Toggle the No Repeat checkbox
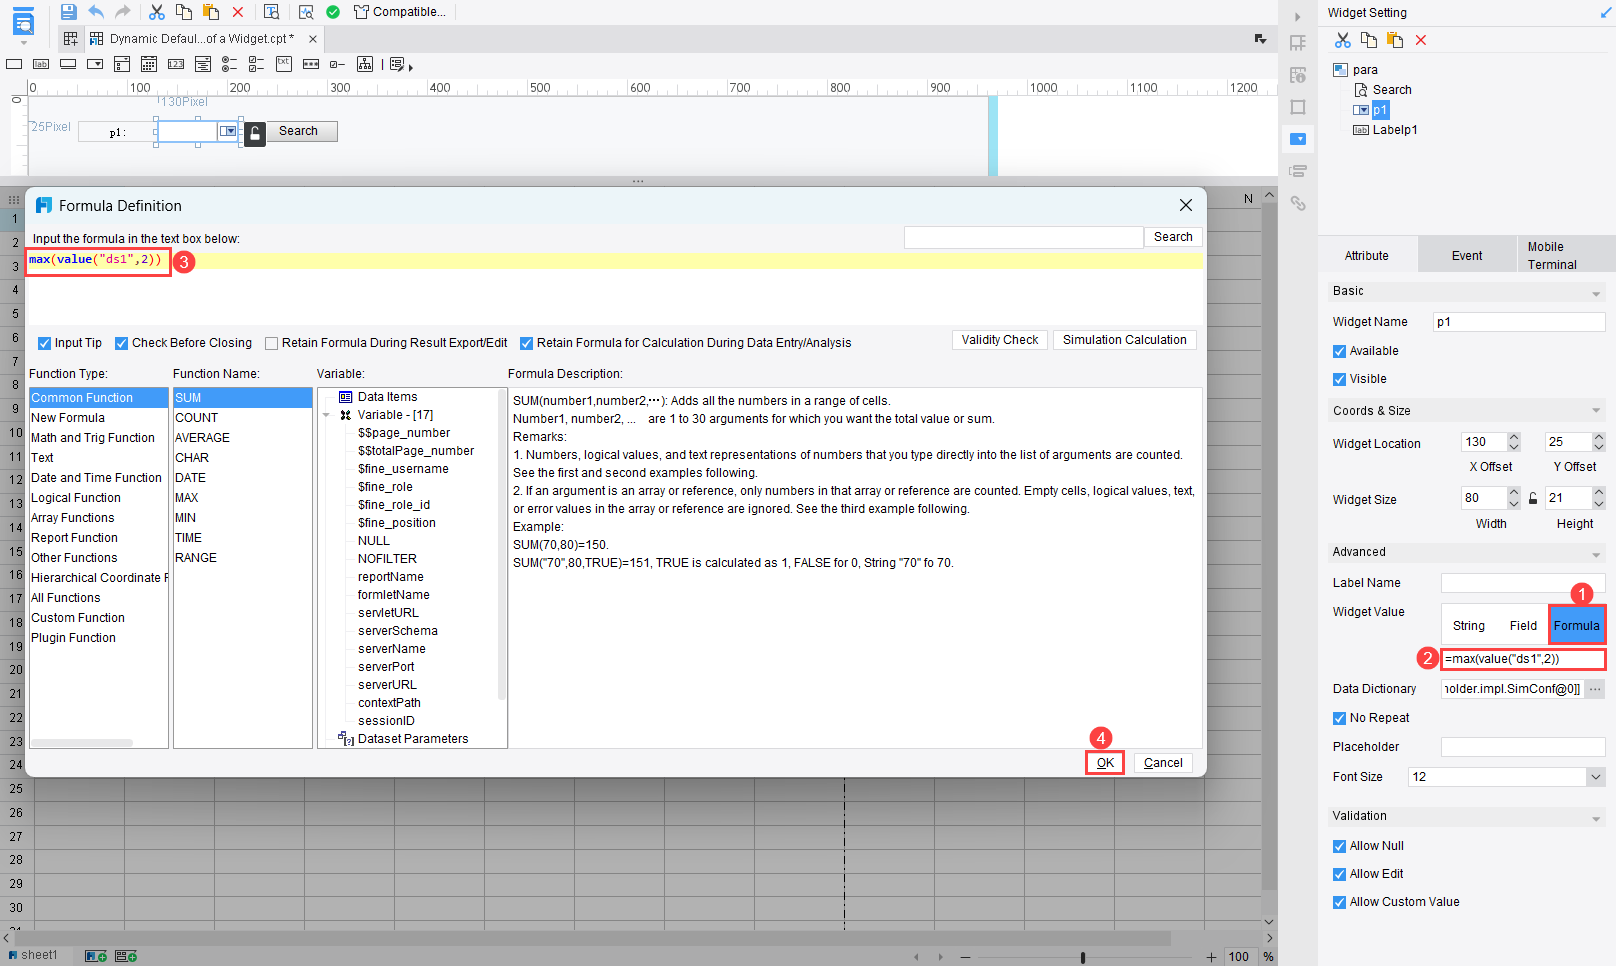This screenshot has width=1616, height=966. (x=1339, y=718)
